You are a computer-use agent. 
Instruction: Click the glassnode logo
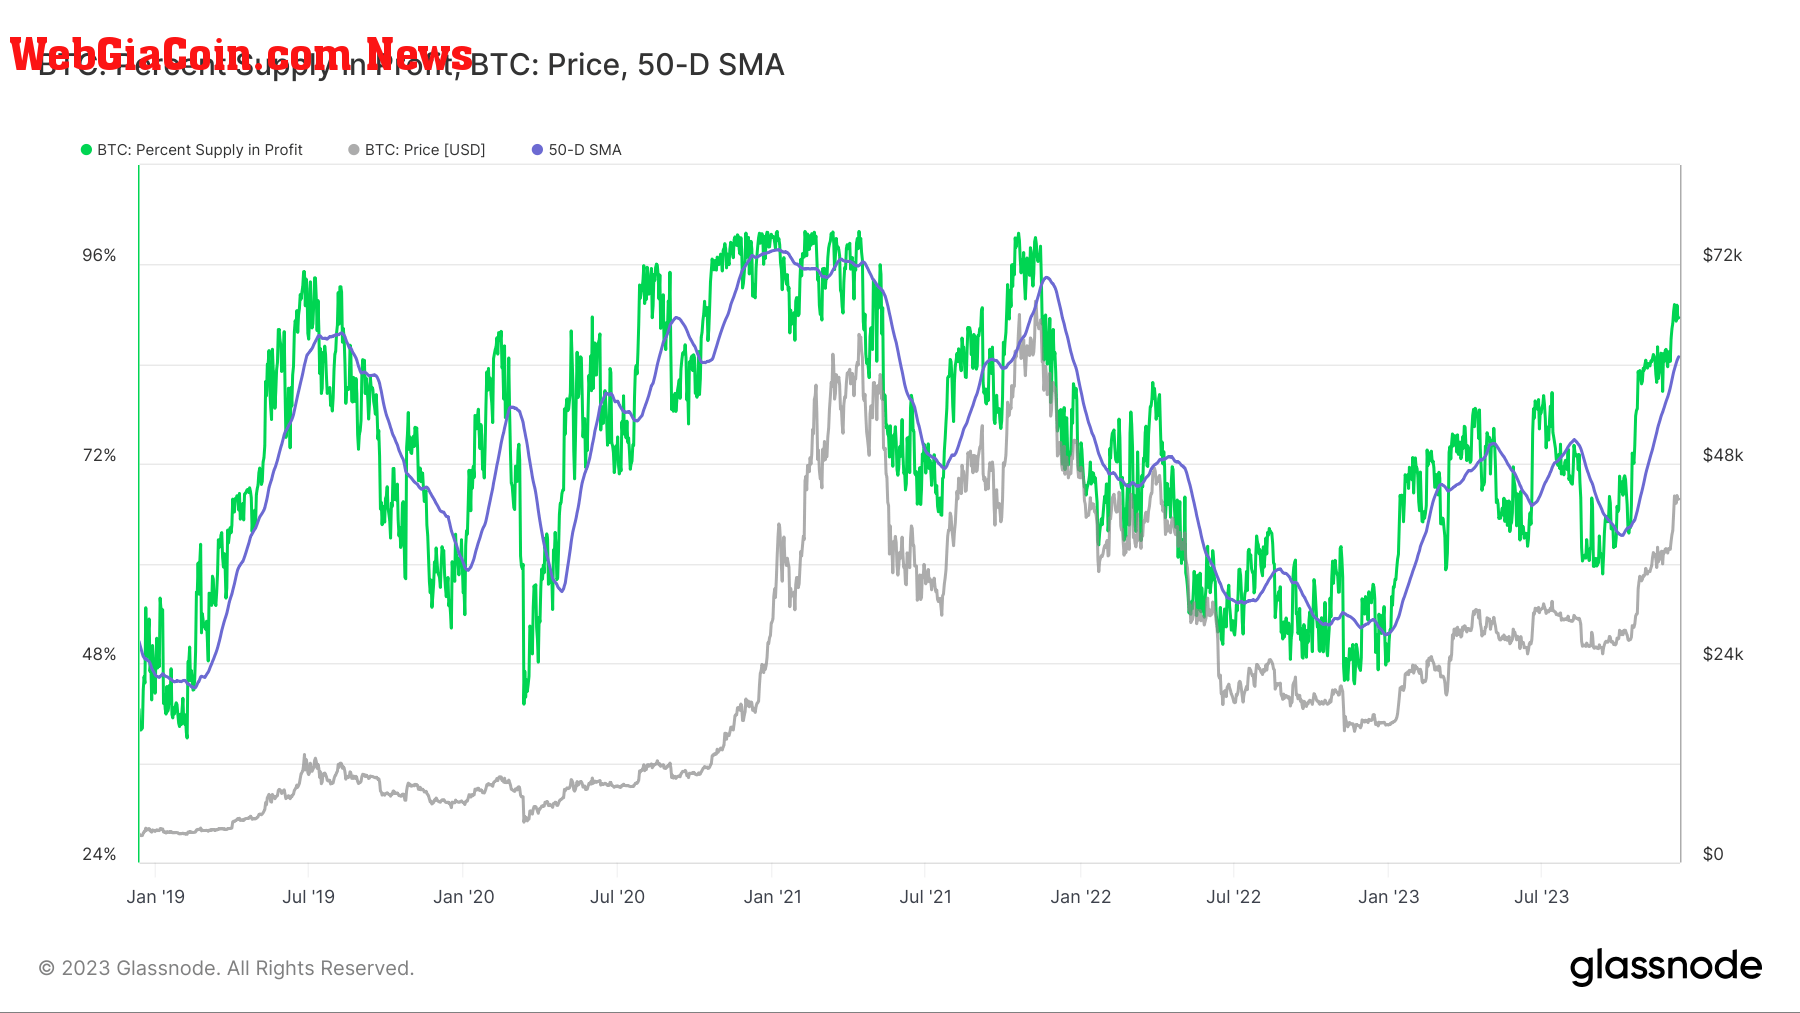pos(1665,967)
